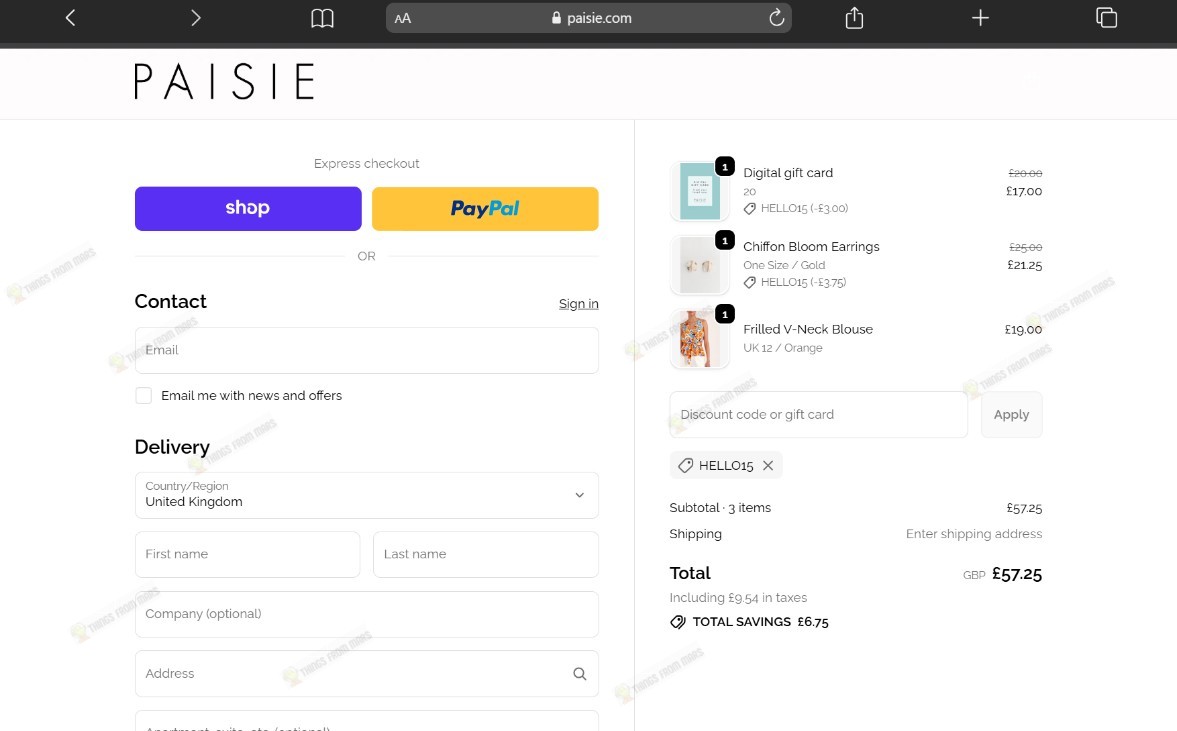Click the Frilled V-Neck Blouse thumbnail
Screen dimensions: 1177x731
click(700, 338)
